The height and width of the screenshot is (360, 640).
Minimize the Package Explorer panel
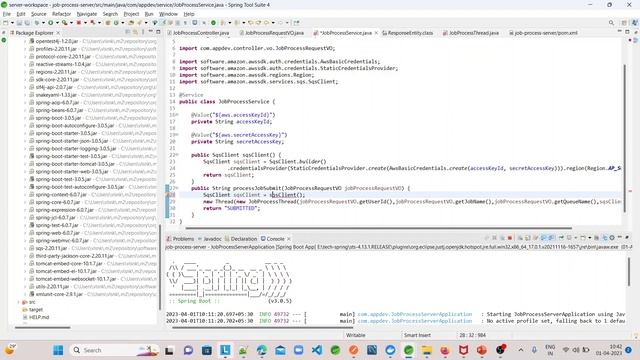[150, 32]
